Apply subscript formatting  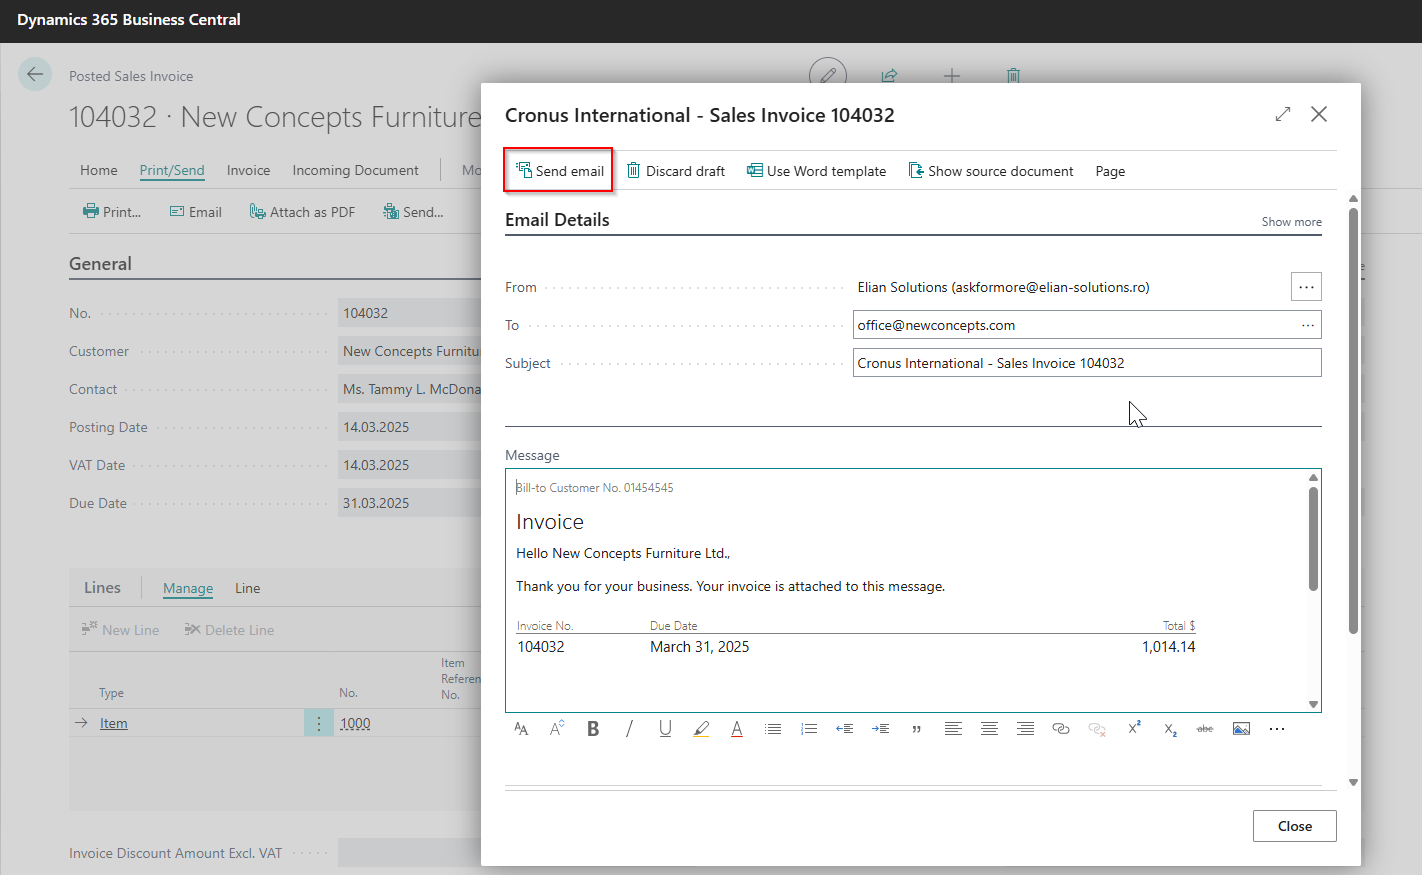click(1169, 729)
